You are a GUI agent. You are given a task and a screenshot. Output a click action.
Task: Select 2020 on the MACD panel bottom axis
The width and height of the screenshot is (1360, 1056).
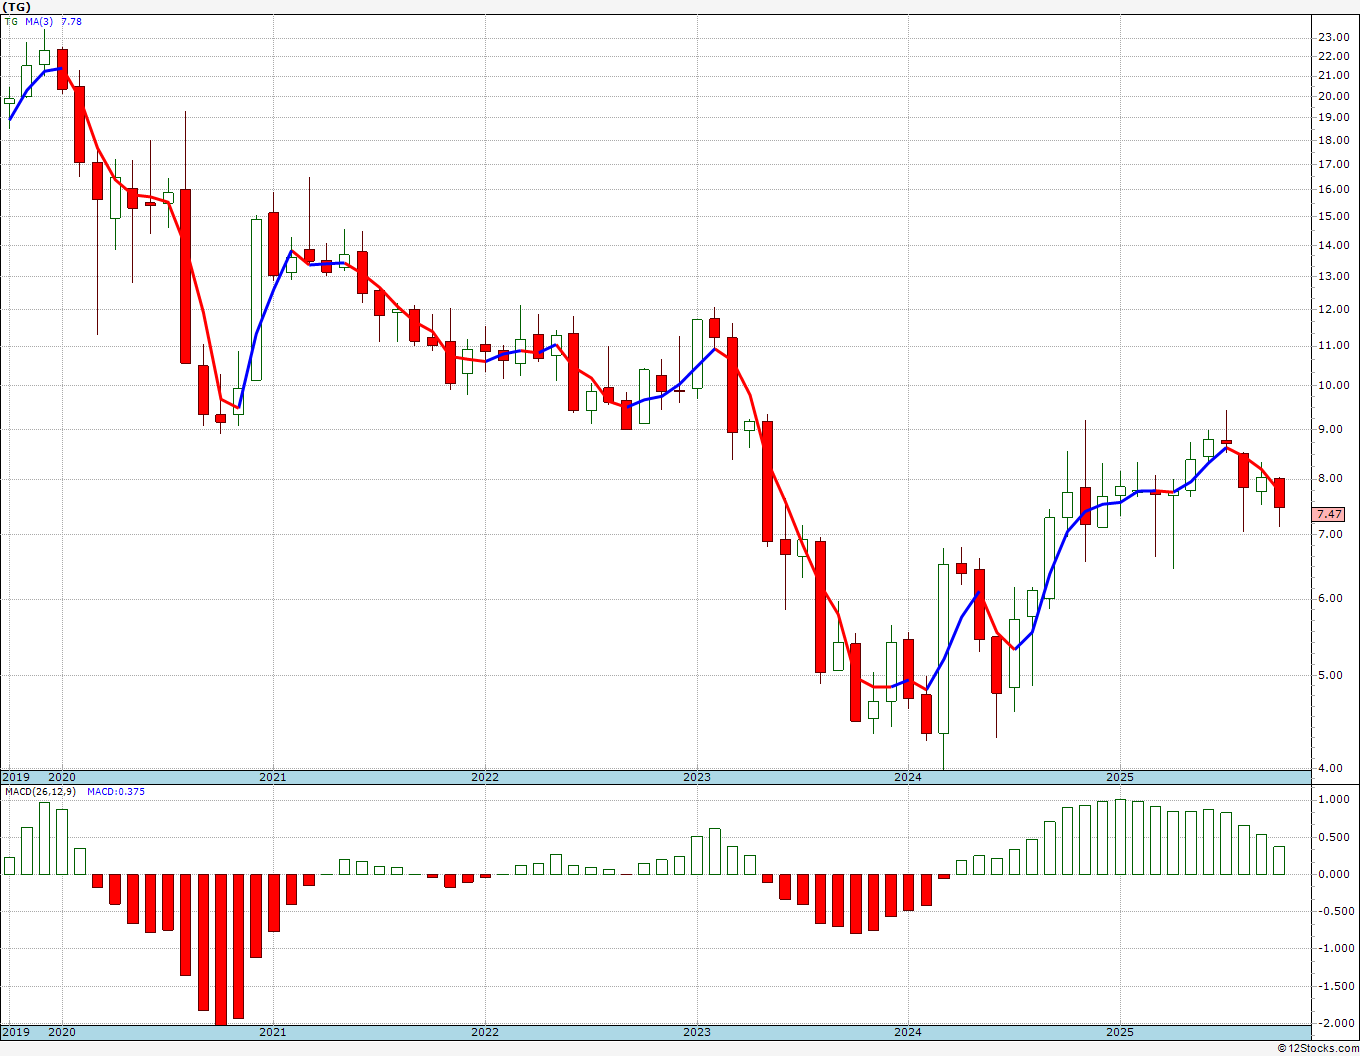62,1032
